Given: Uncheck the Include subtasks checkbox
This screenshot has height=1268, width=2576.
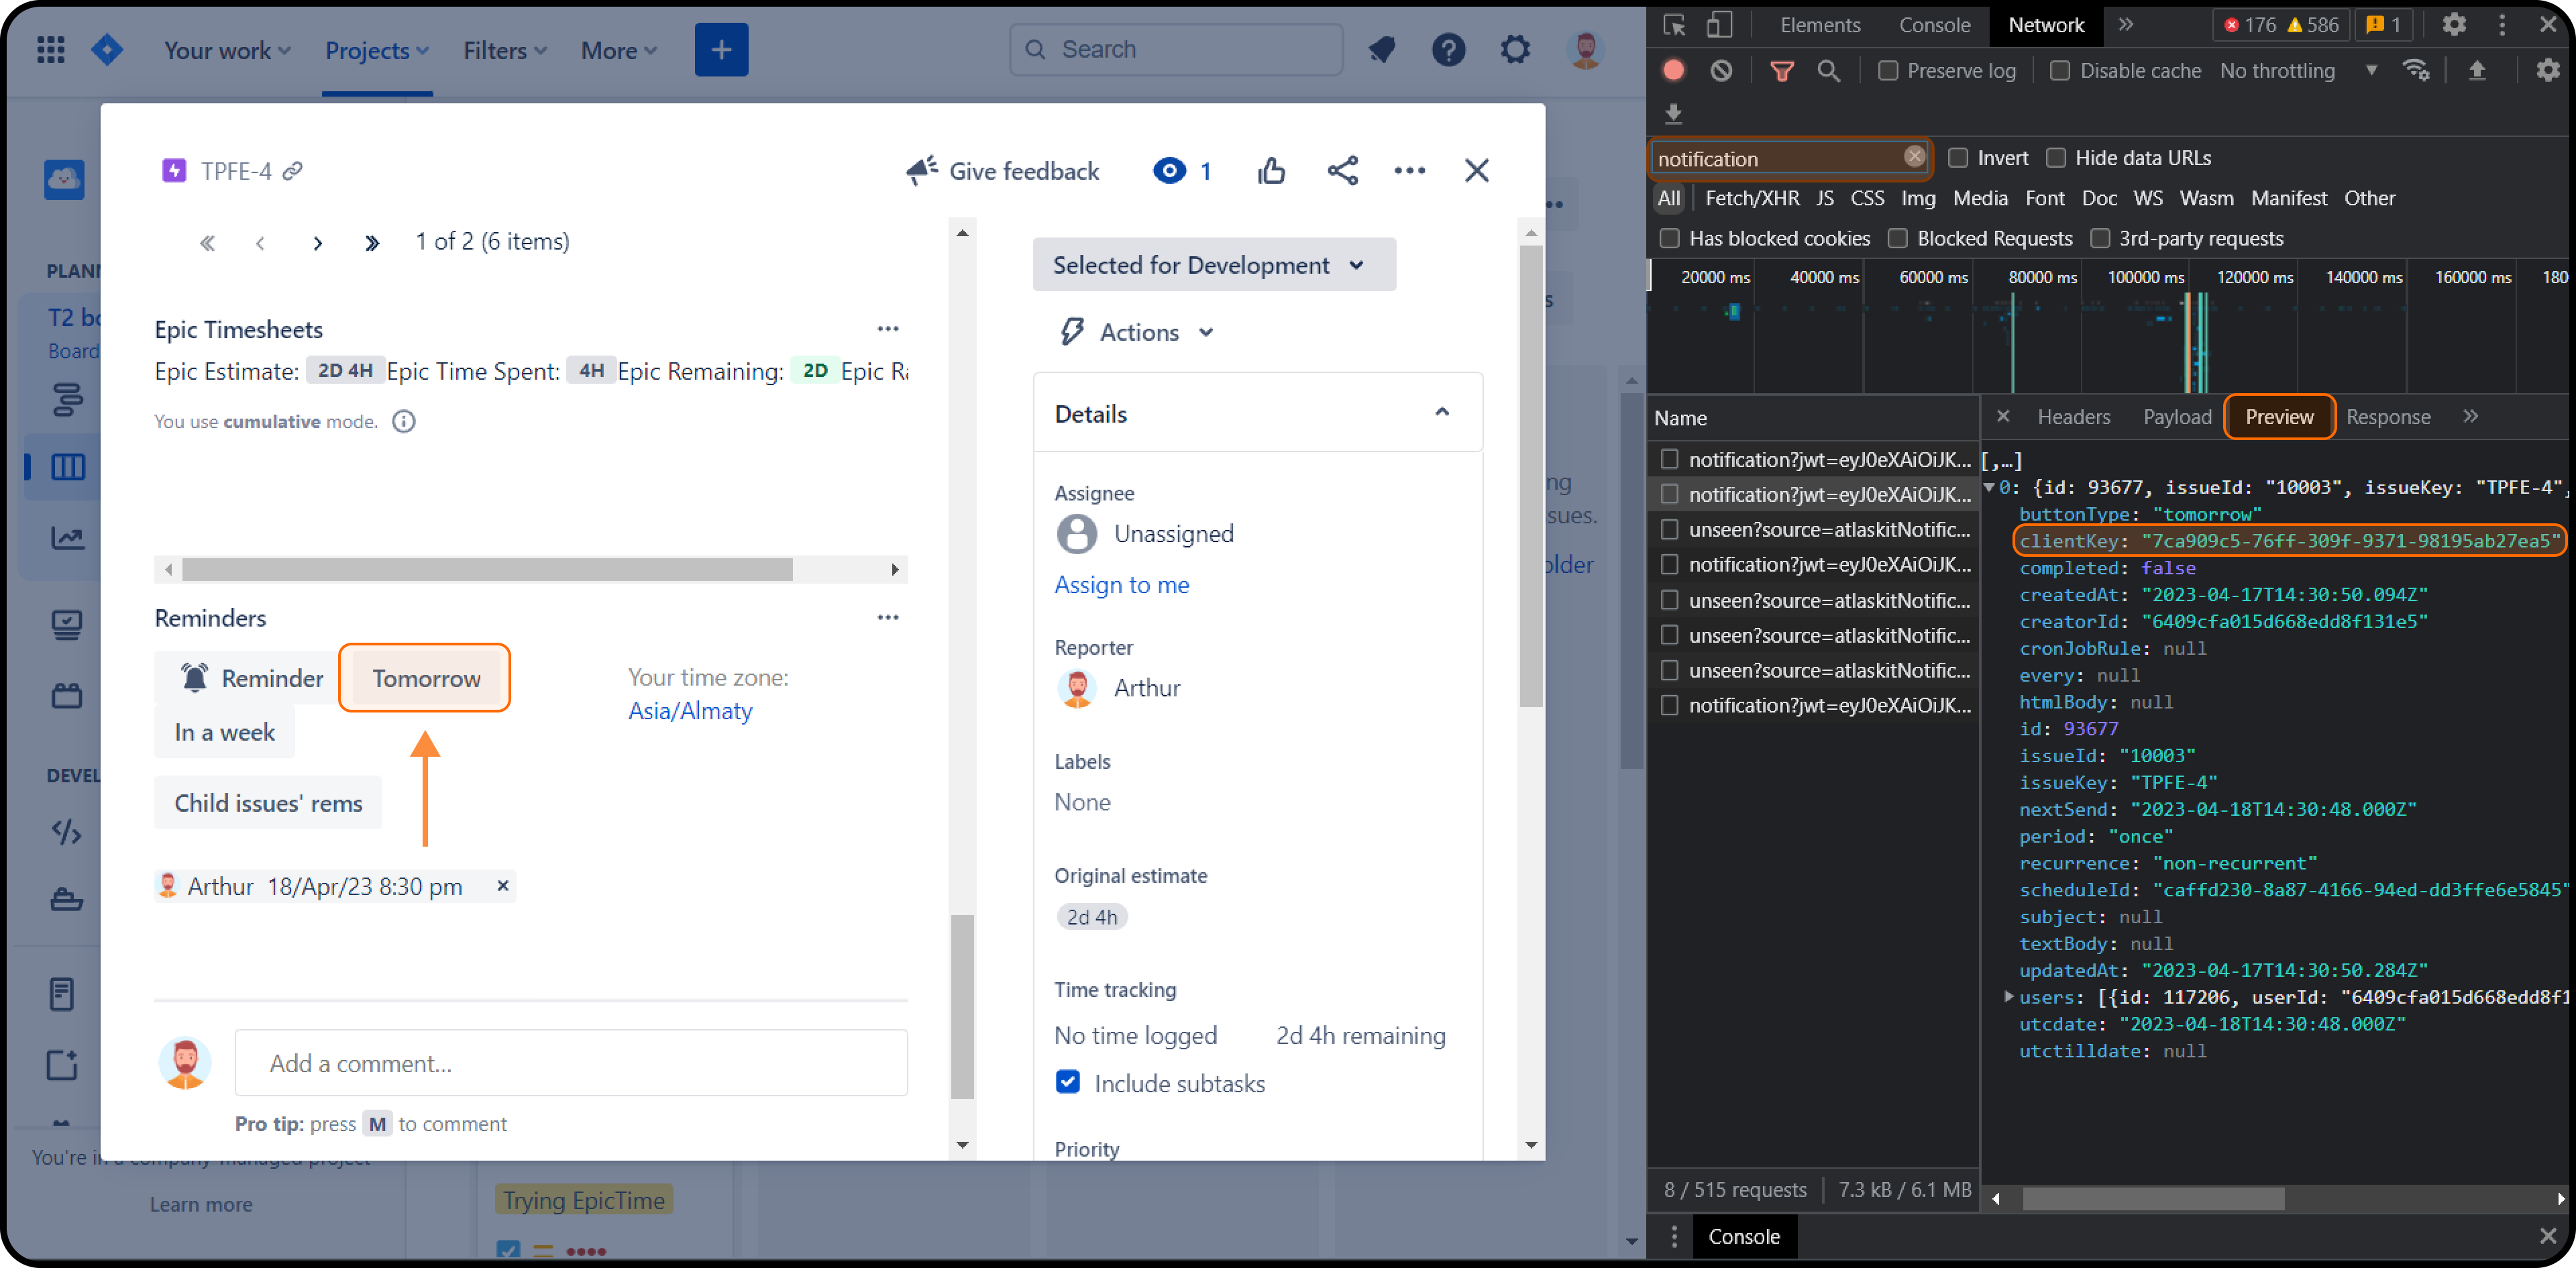Looking at the screenshot, I should [x=1068, y=1082].
